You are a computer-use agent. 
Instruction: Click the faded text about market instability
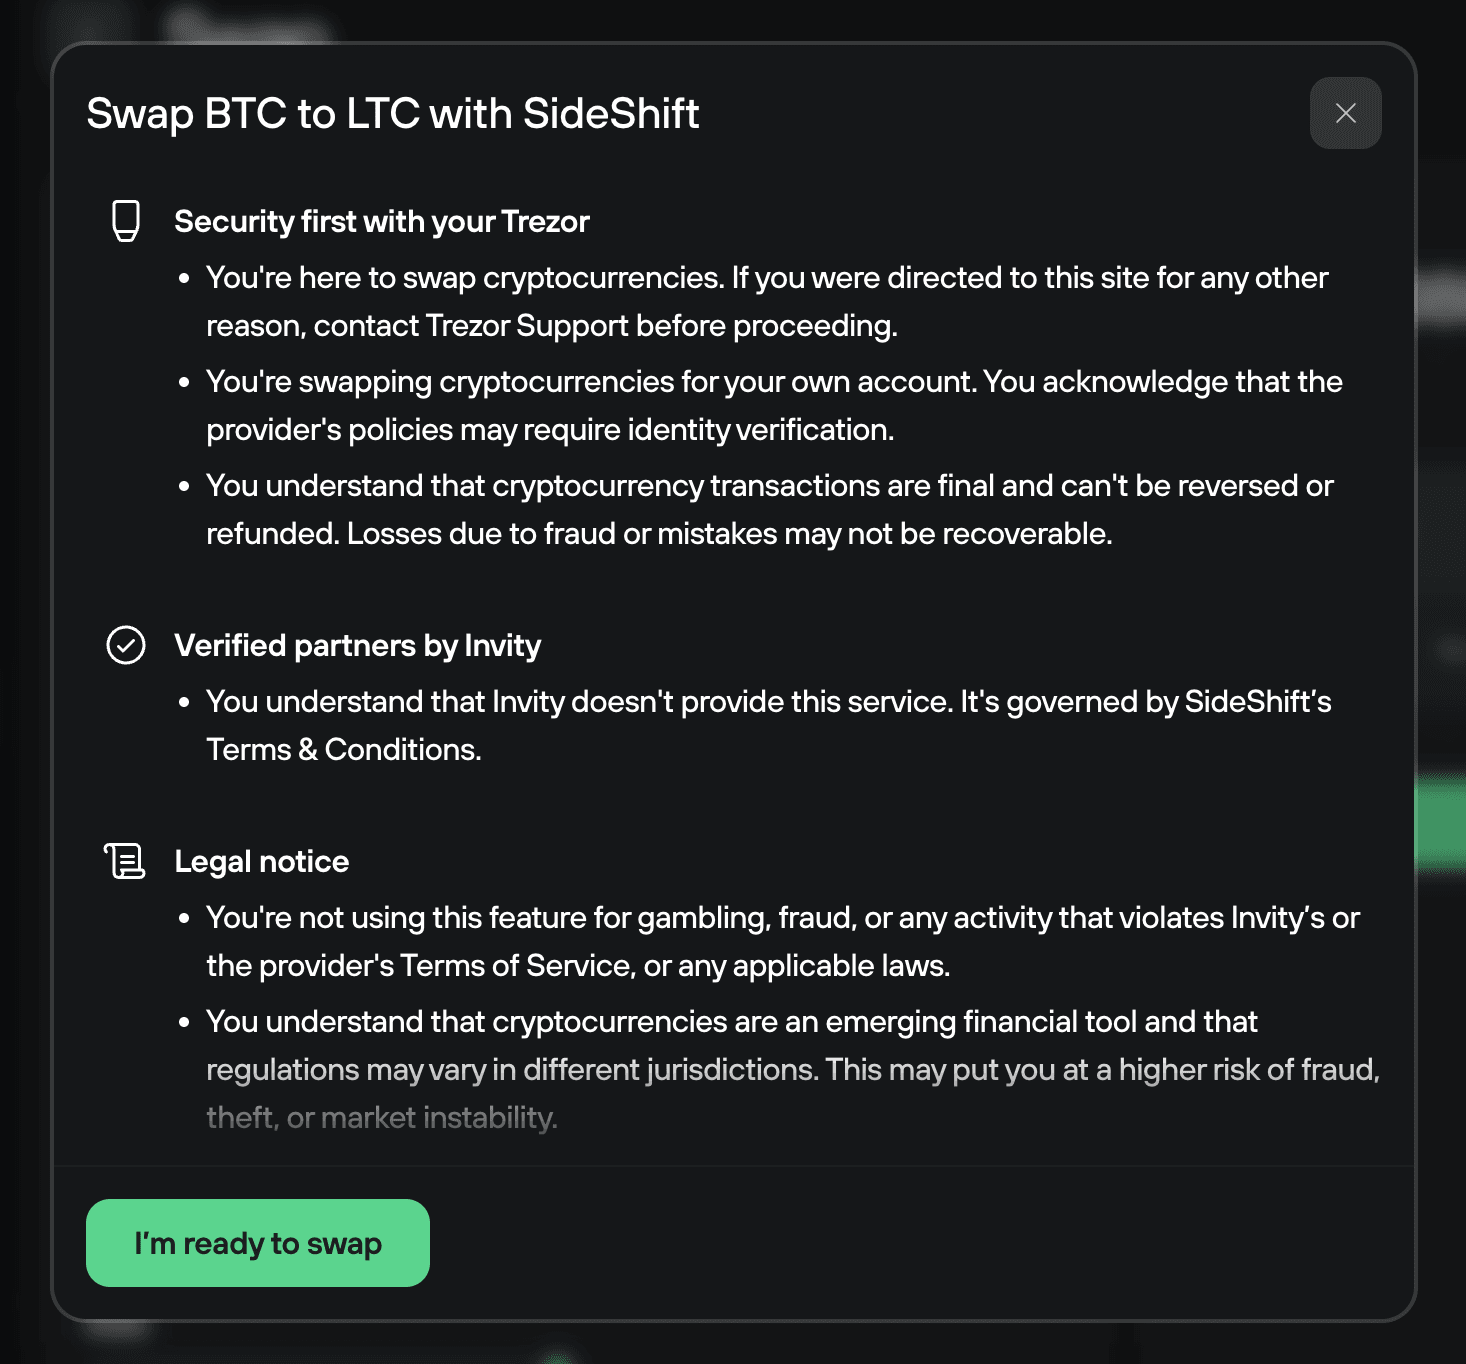click(381, 1117)
